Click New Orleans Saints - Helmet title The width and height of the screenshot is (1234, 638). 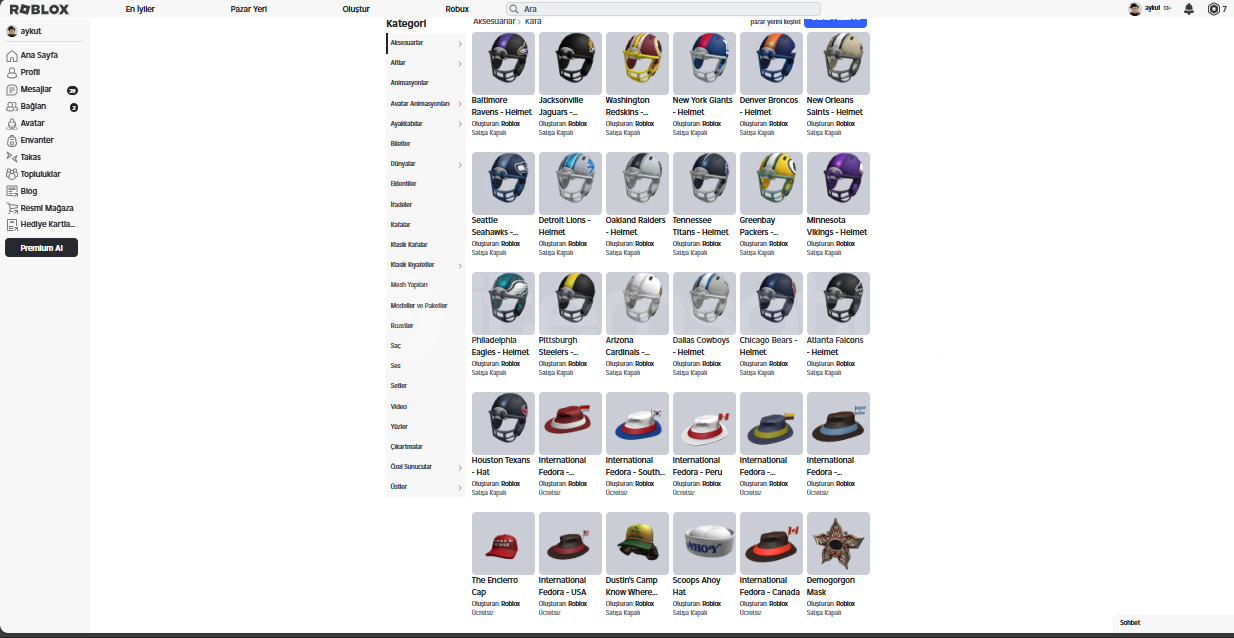click(x=835, y=106)
